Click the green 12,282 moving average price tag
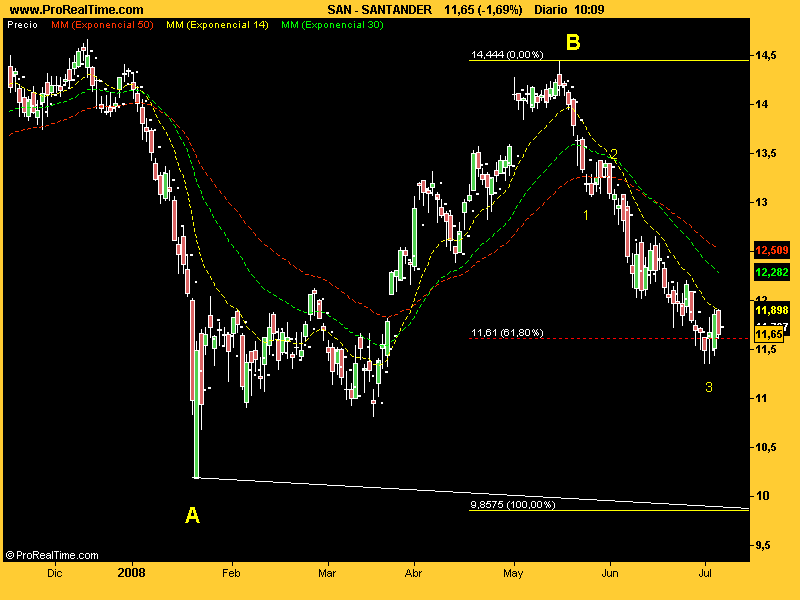This screenshot has width=800, height=600. coord(771,272)
